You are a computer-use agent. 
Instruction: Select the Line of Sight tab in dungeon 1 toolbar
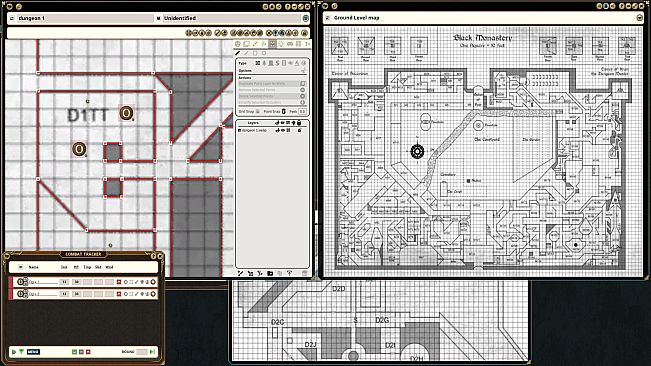(272, 44)
